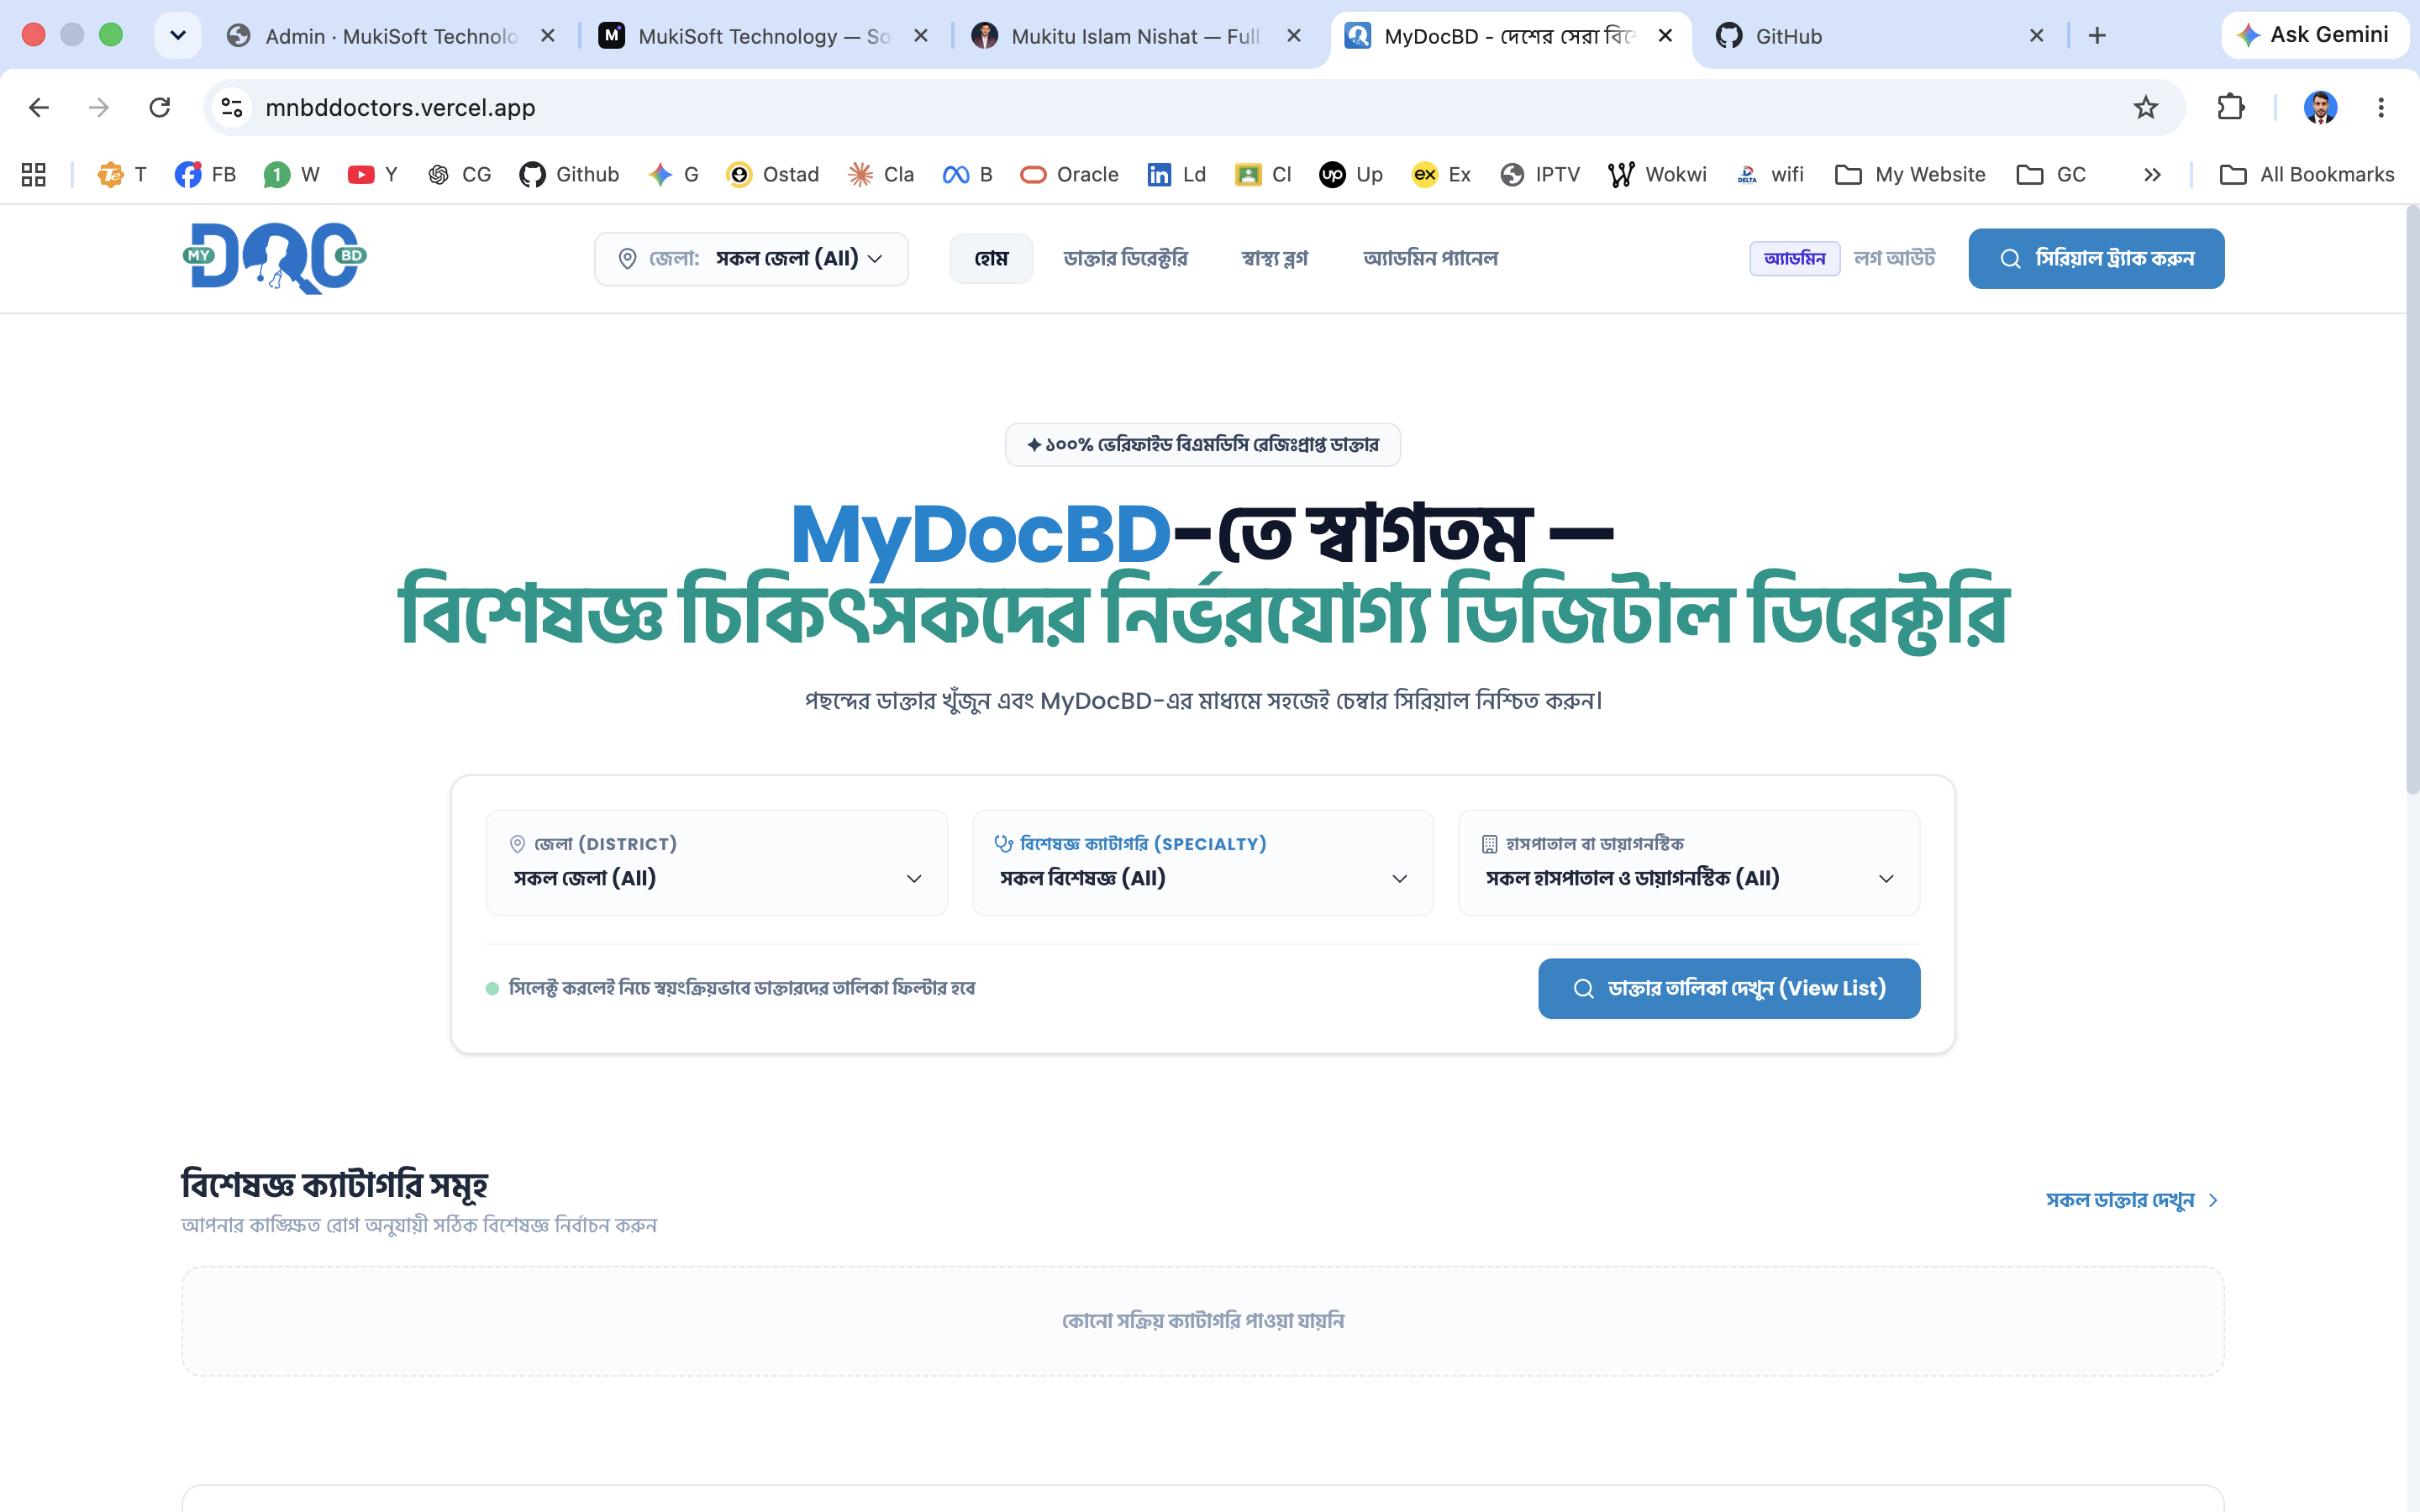Screen dimensions: 2420x1512
Task: Open স্বাস্থ্য ব্লগ in the navigation
Action: click(1274, 259)
